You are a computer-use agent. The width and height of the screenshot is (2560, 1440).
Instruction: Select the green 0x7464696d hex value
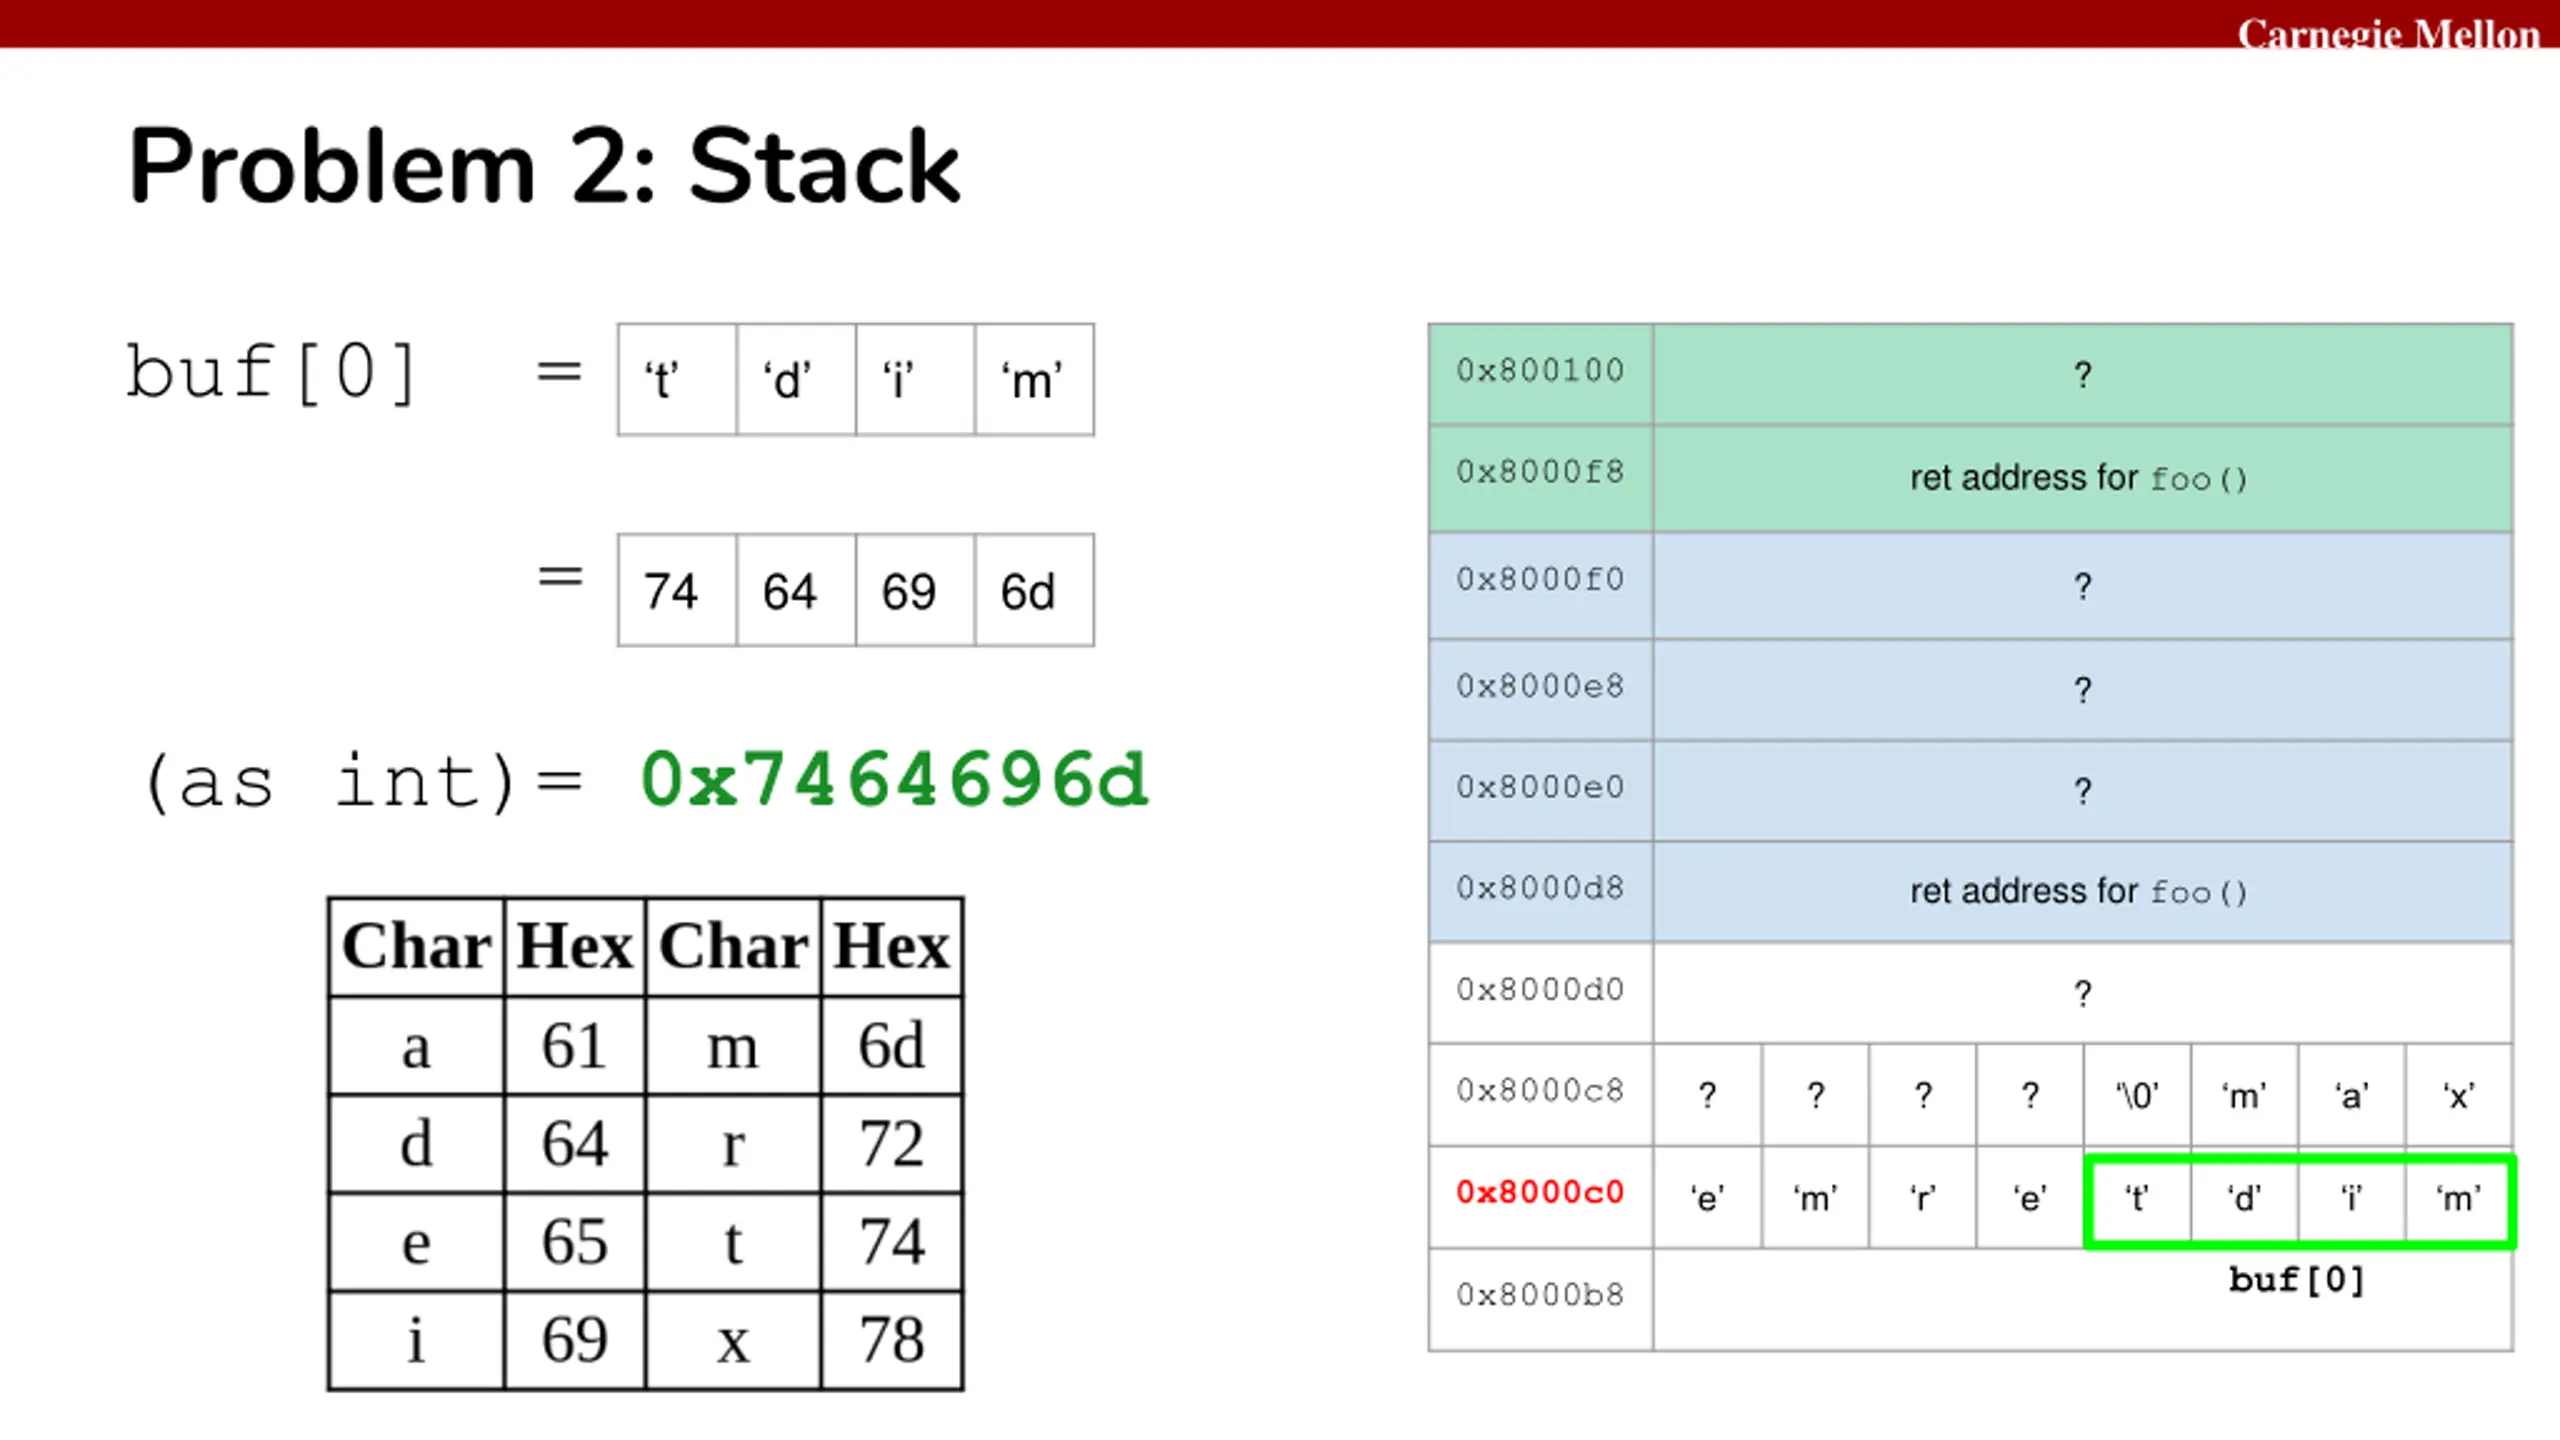(x=894, y=781)
